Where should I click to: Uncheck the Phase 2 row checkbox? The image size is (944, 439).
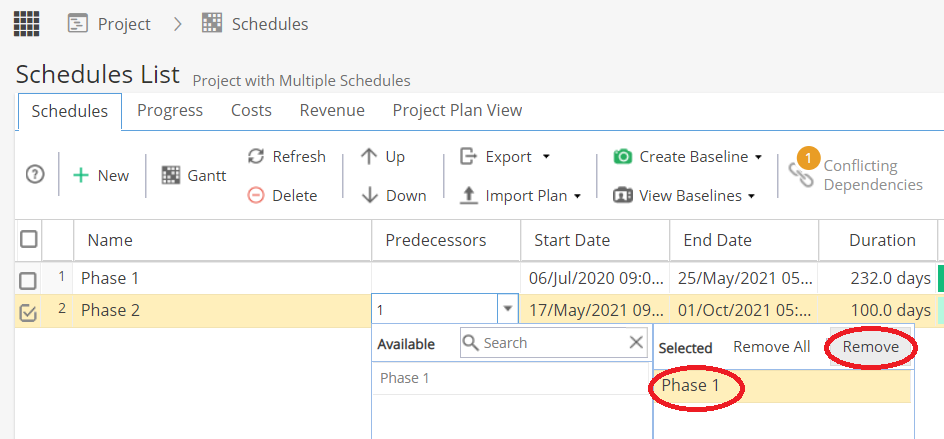(28, 313)
